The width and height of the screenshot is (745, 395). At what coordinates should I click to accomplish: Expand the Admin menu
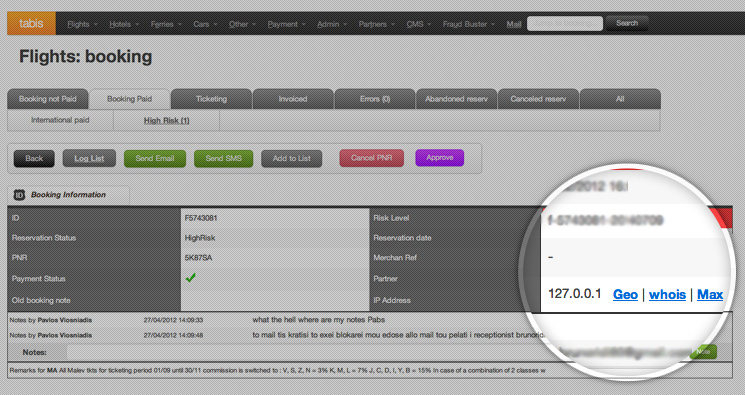point(332,24)
